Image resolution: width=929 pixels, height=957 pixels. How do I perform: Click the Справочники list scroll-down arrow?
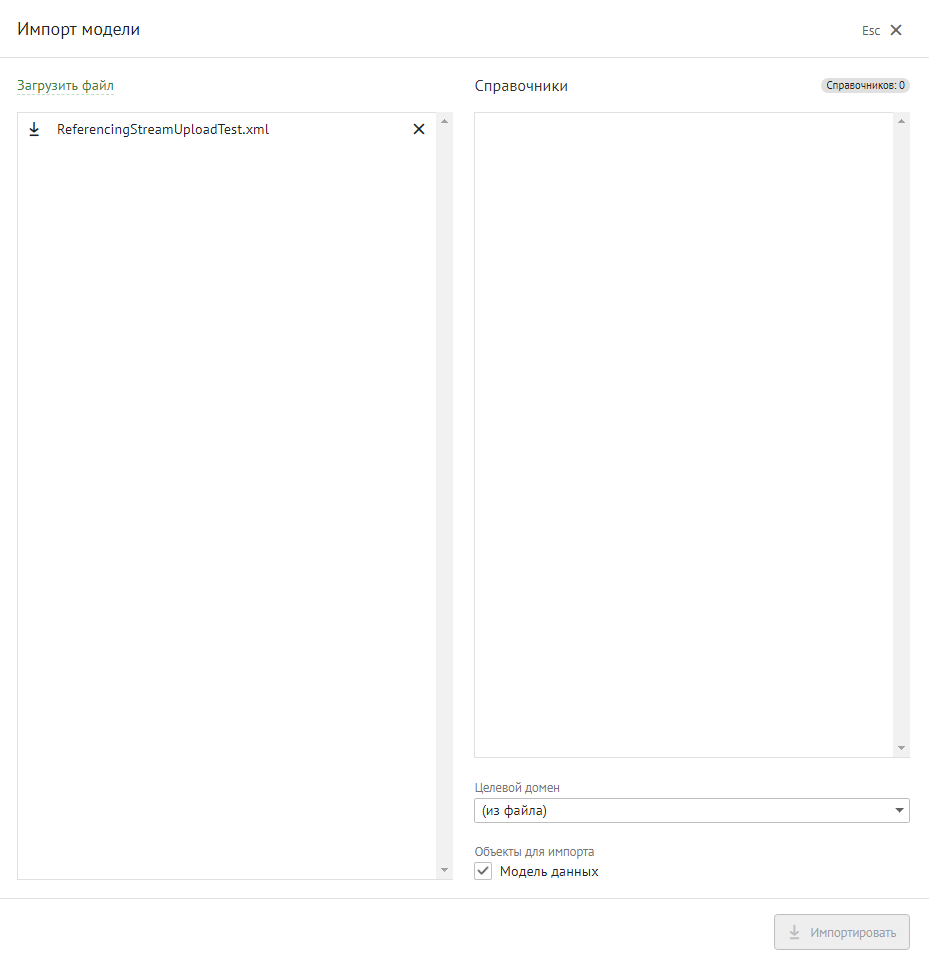point(902,748)
